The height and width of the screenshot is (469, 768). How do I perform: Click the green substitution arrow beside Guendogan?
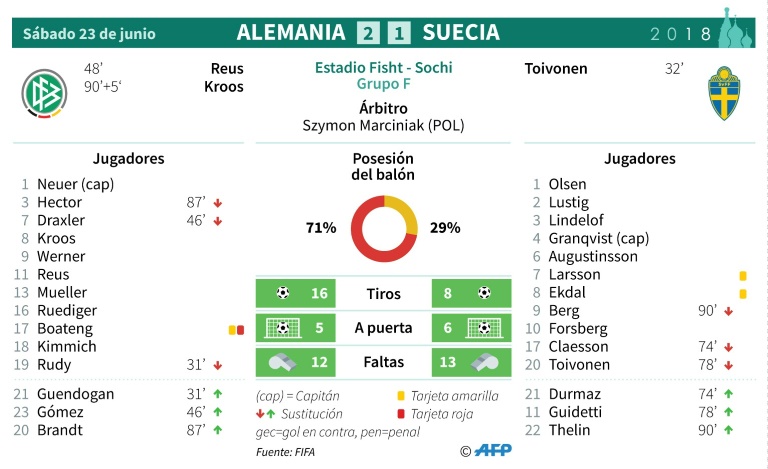click(218, 393)
